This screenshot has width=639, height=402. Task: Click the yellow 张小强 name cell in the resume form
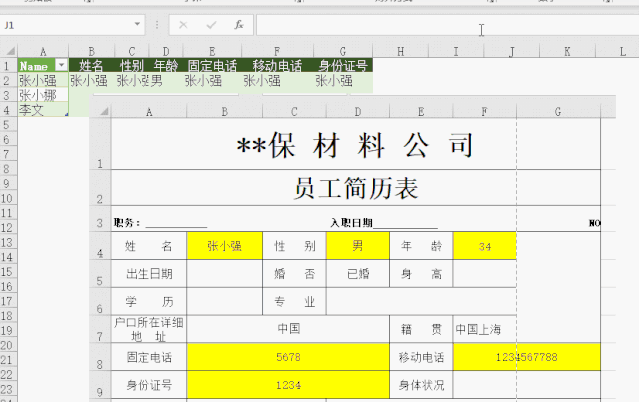coord(225,246)
